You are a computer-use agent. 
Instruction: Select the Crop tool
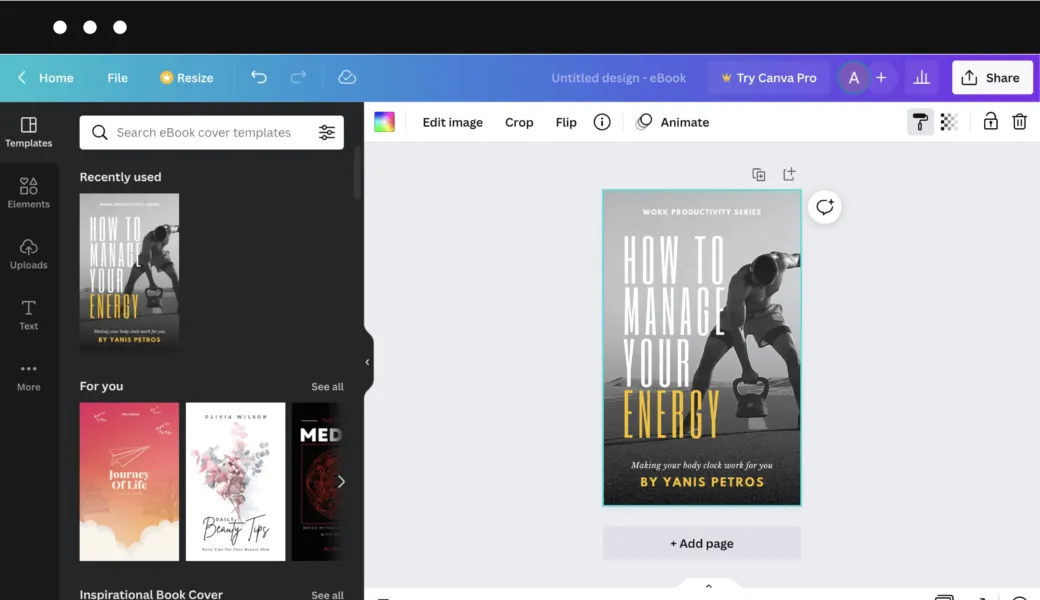(x=519, y=122)
